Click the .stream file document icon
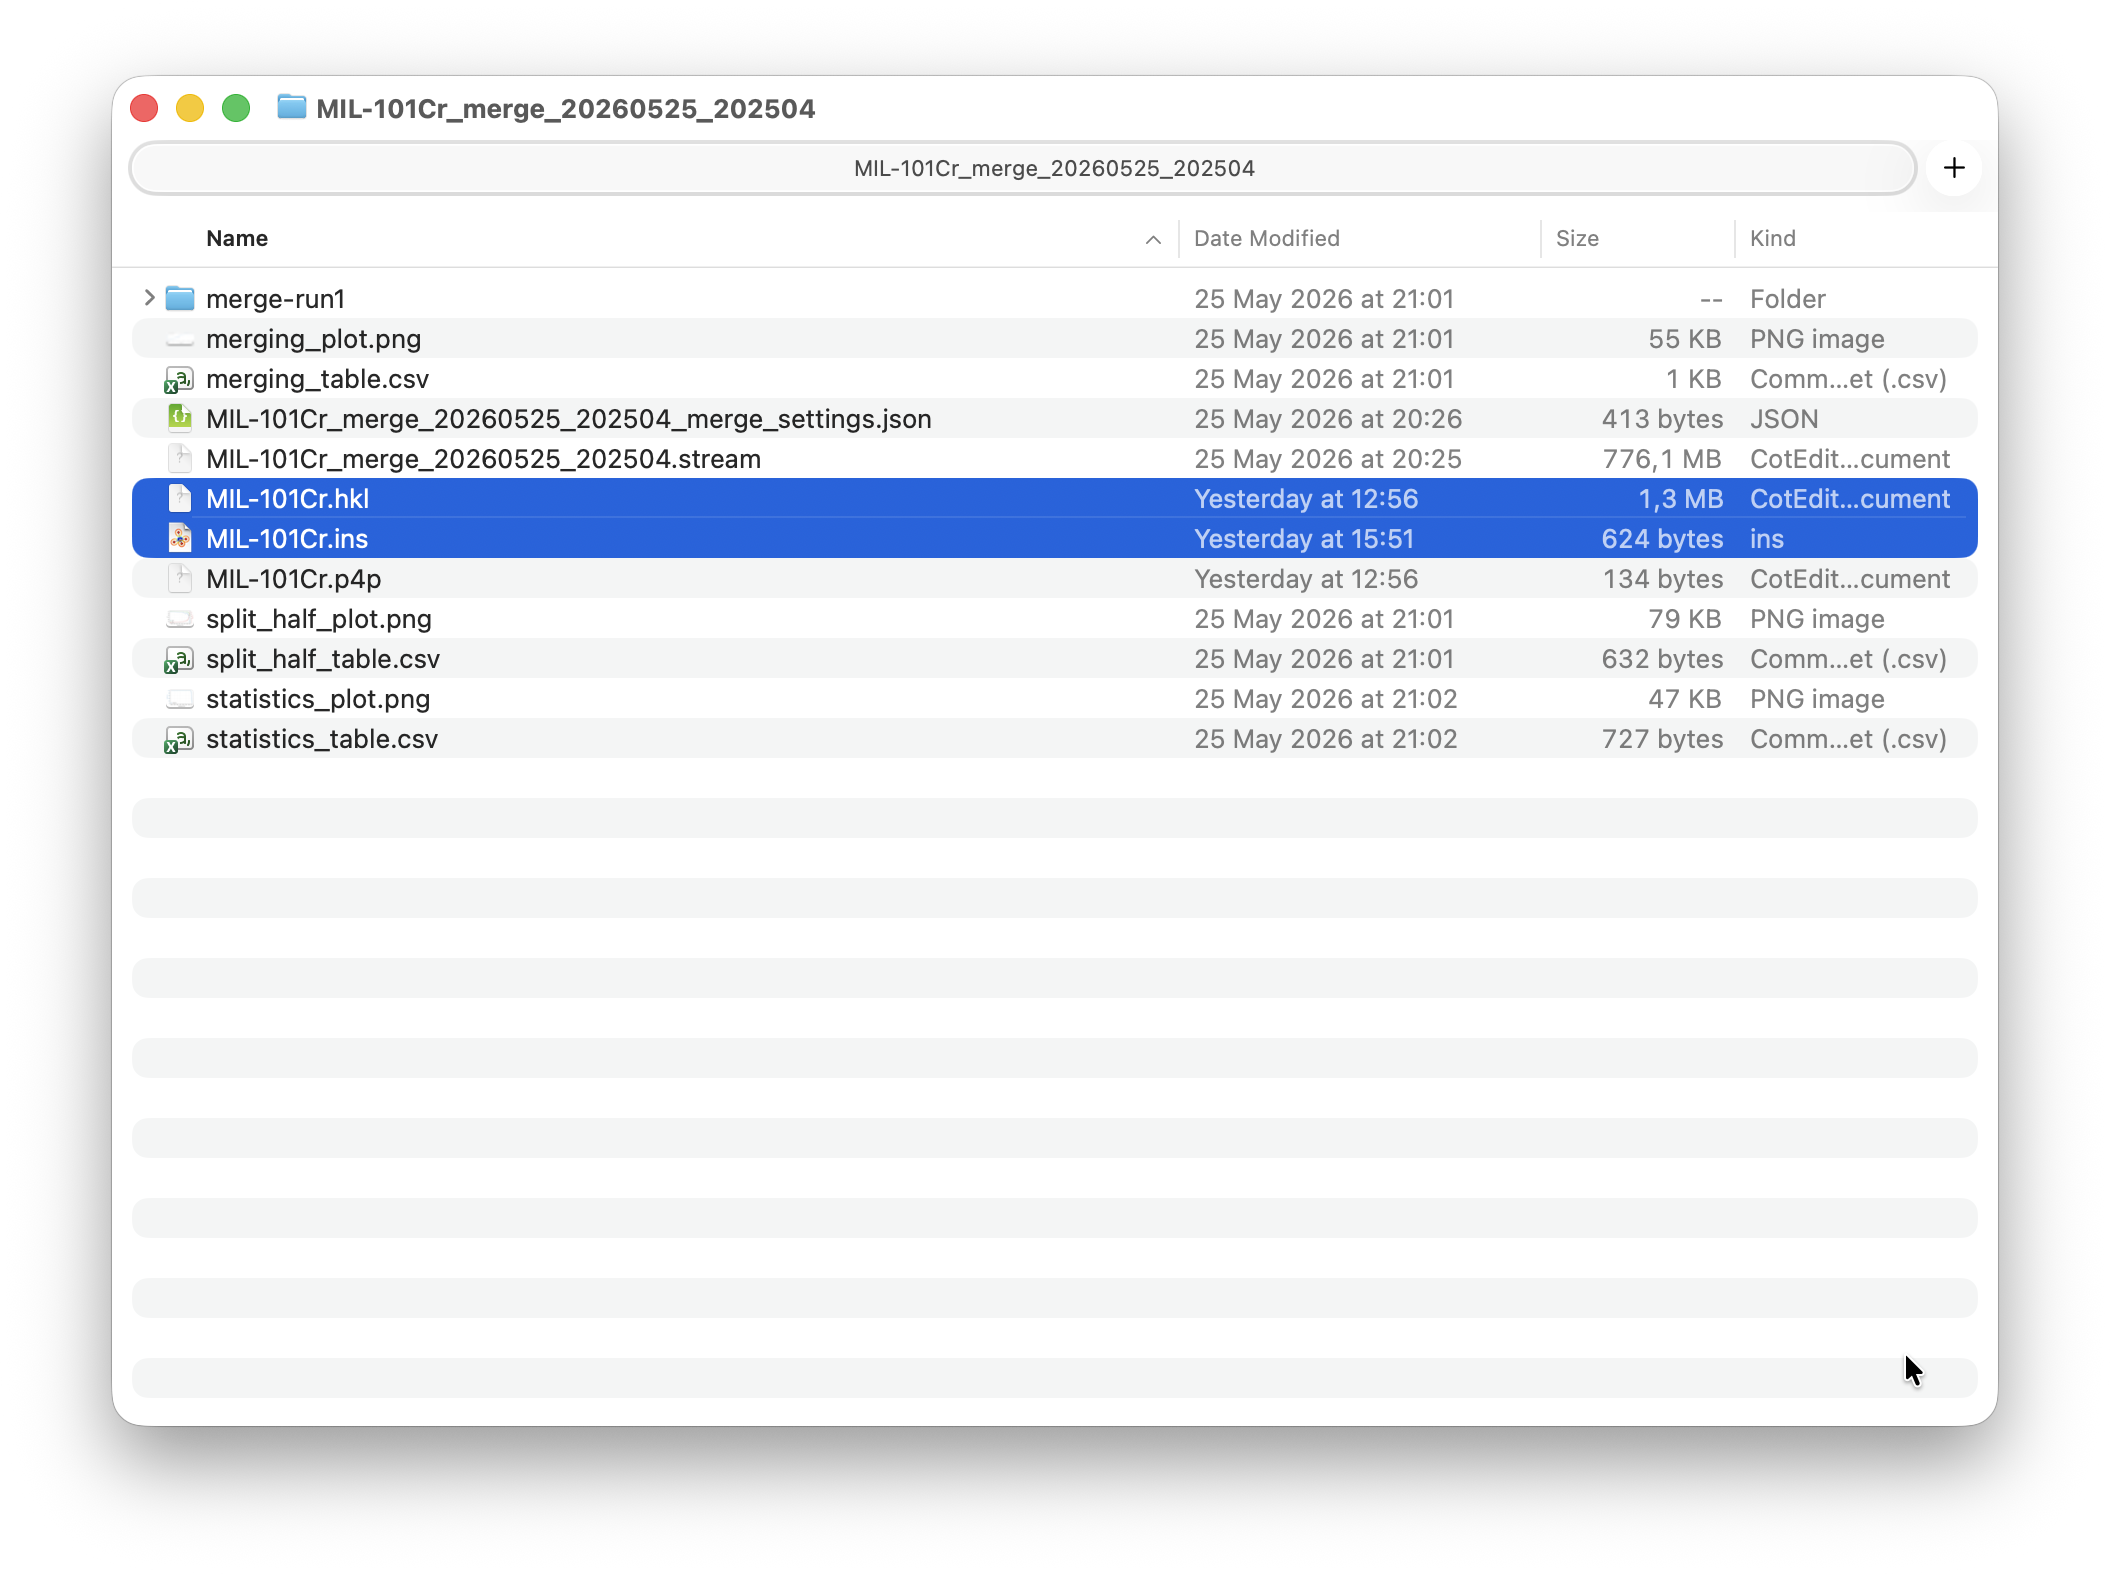This screenshot has width=2110, height=1574. (180, 458)
